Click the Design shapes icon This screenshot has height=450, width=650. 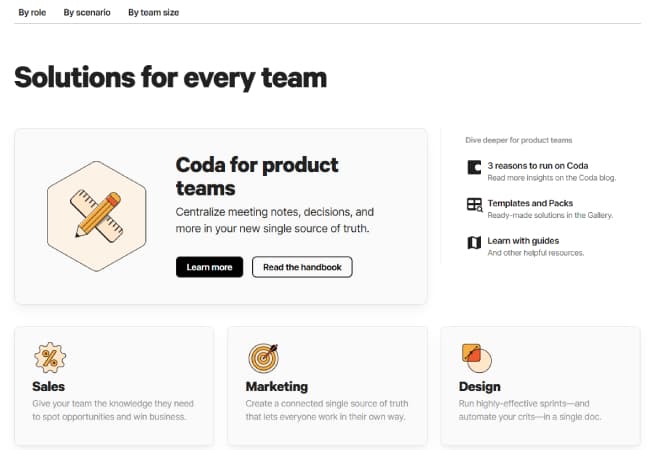click(474, 356)
